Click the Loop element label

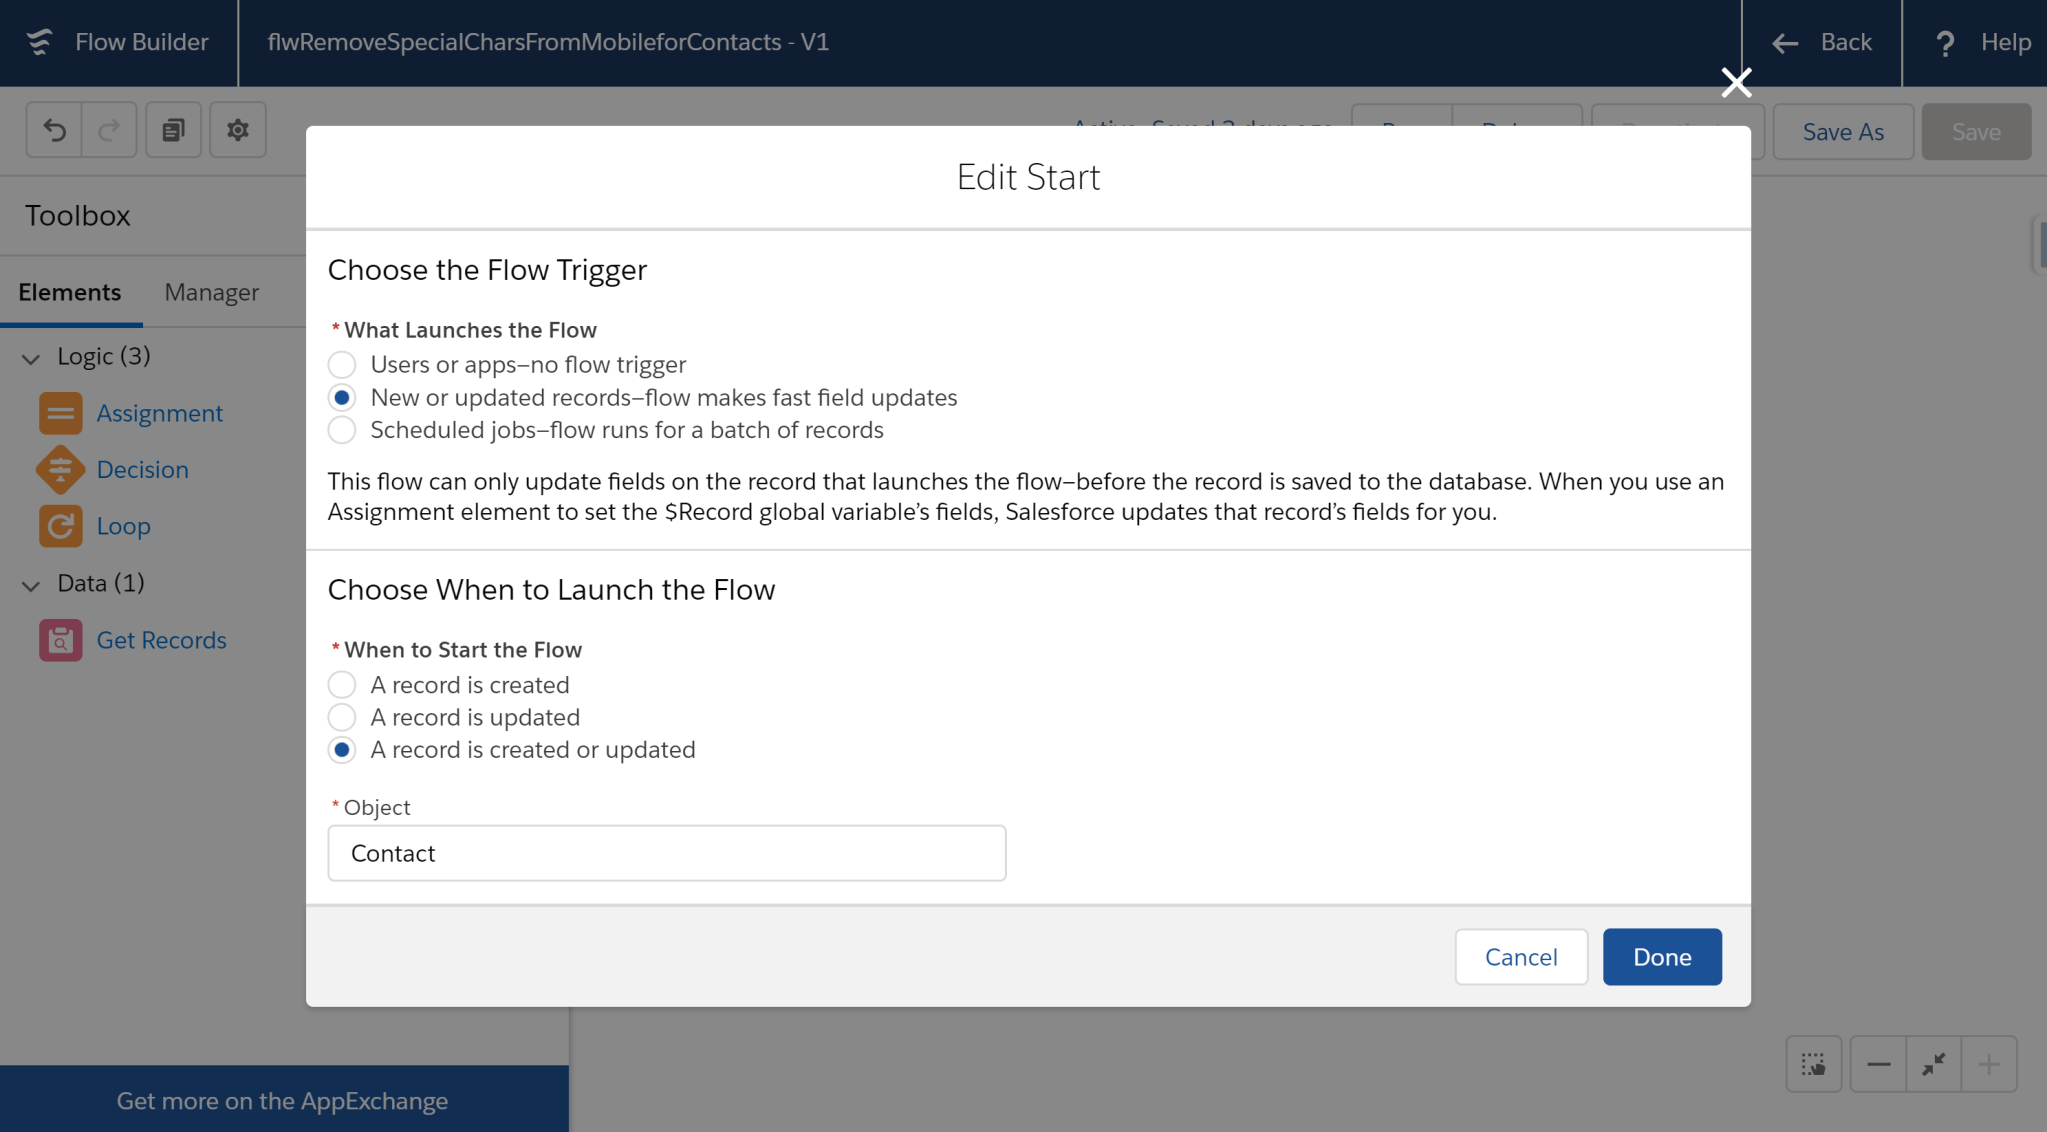(124, 526)
